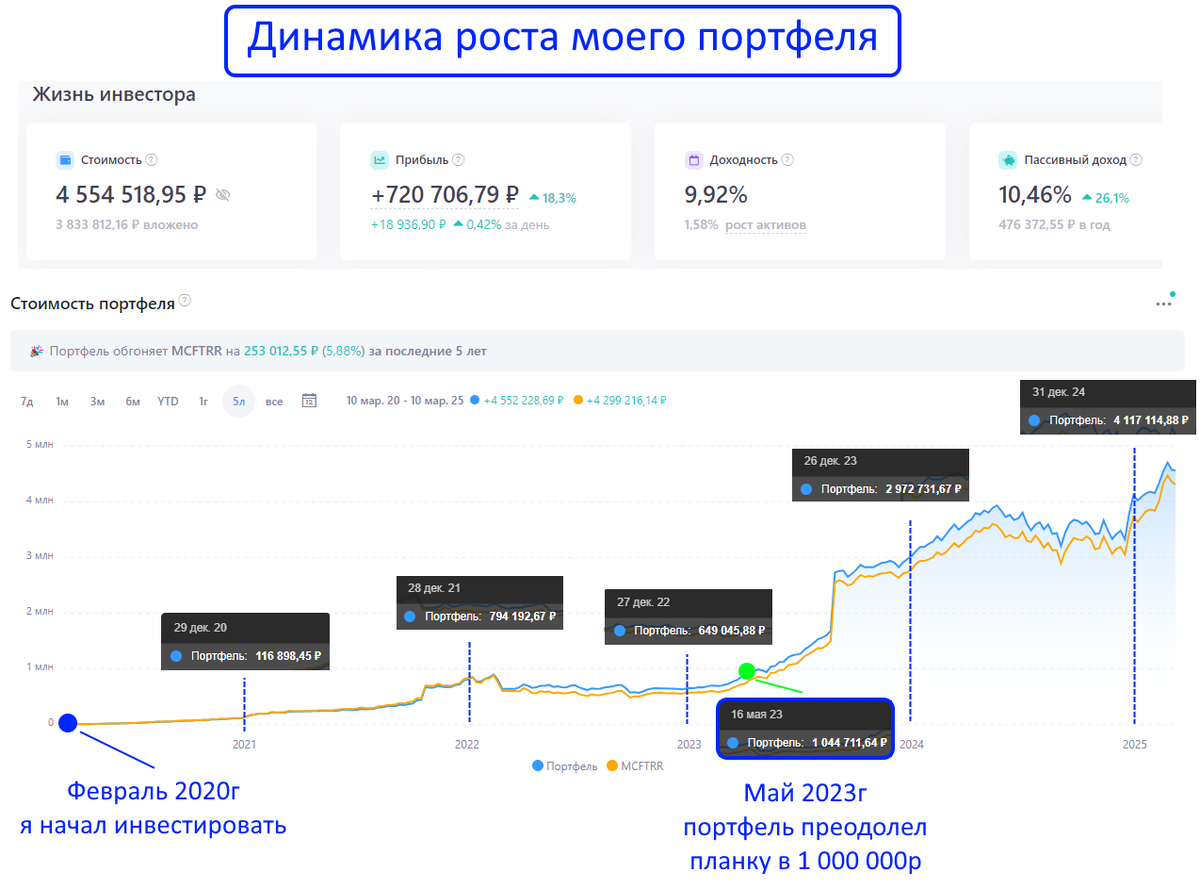Click the рост активов underlined link
The width and height of the screenshot is (1200, 888).
(x=766, y=225)
